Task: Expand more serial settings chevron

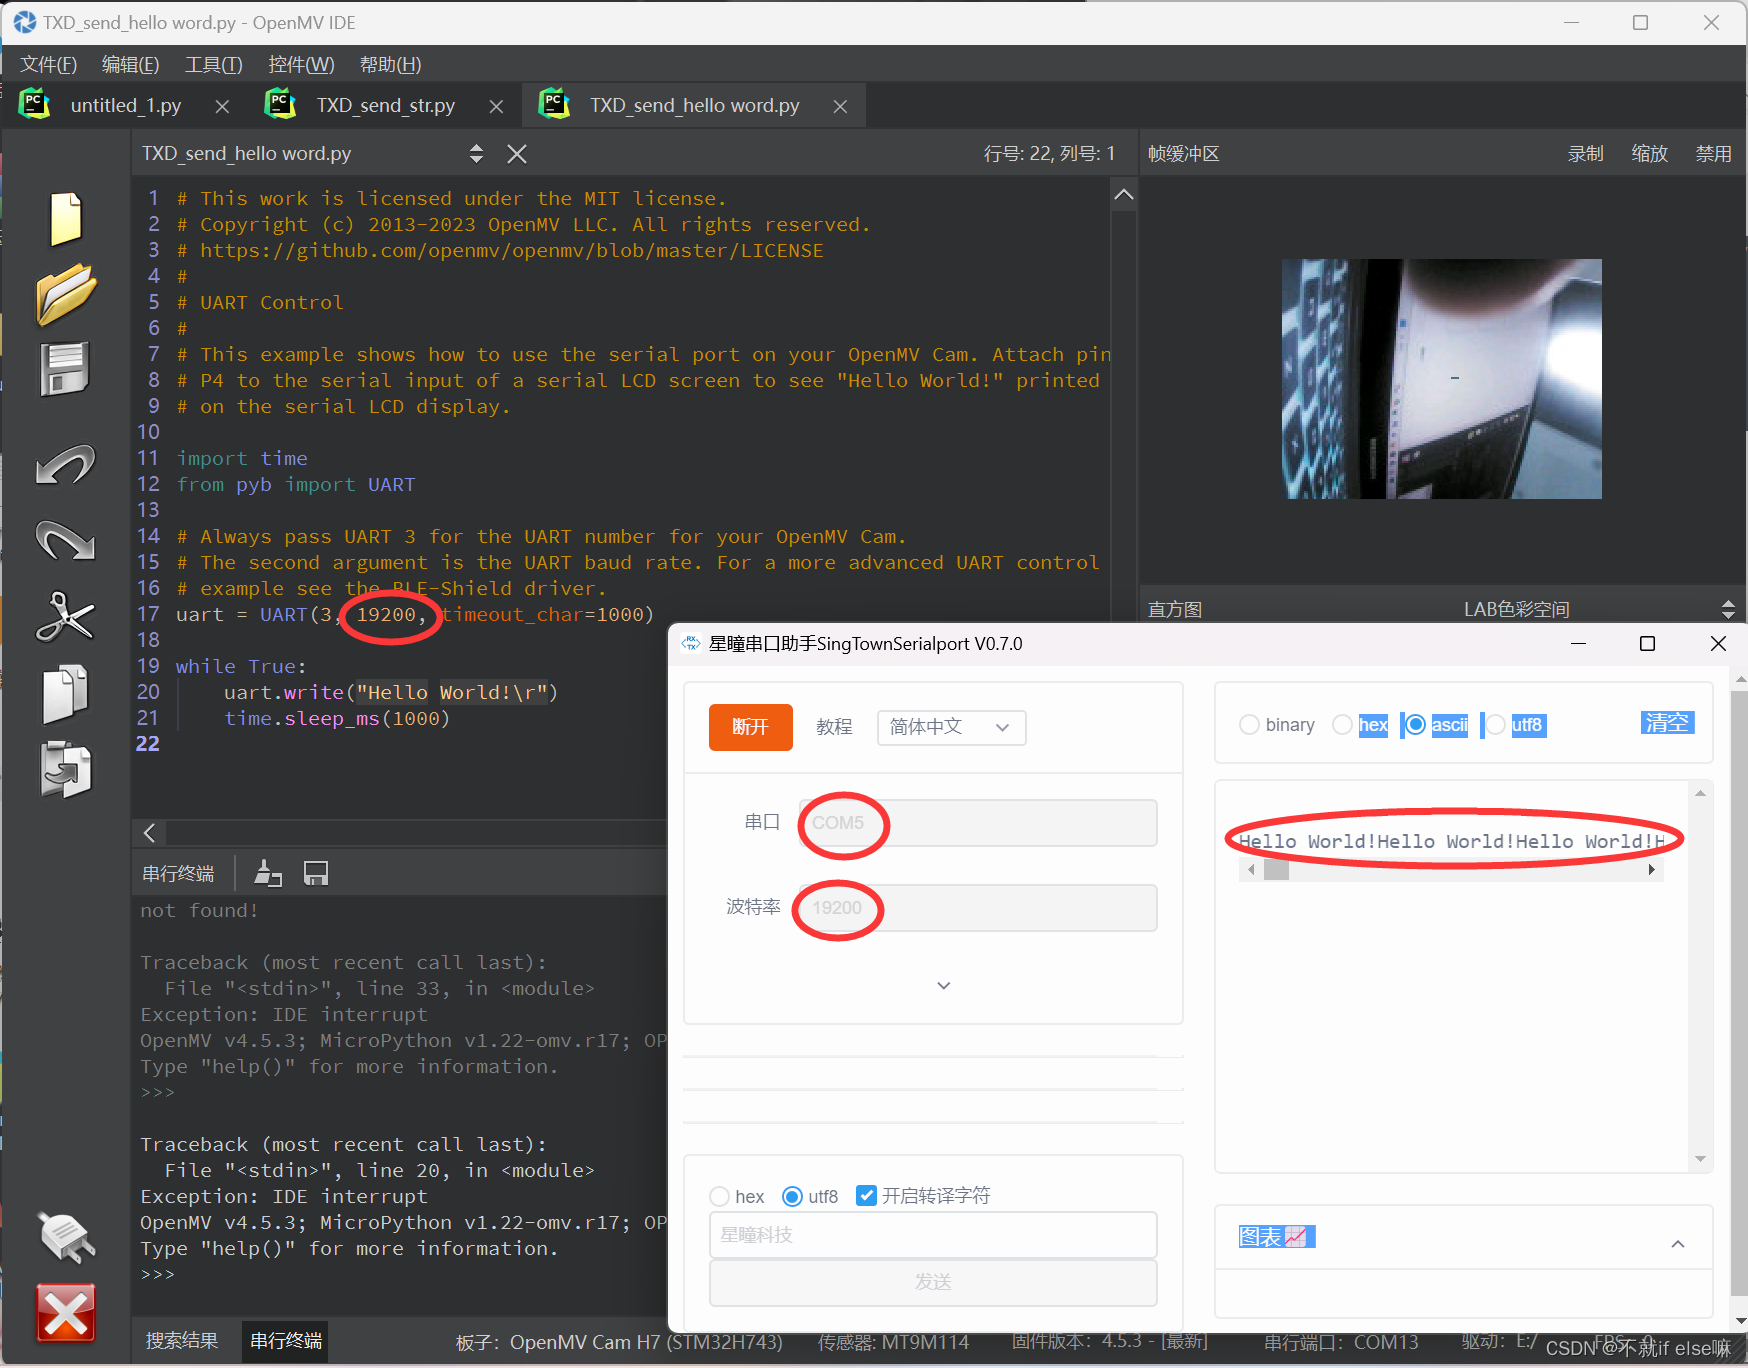Action: [943, 986]
